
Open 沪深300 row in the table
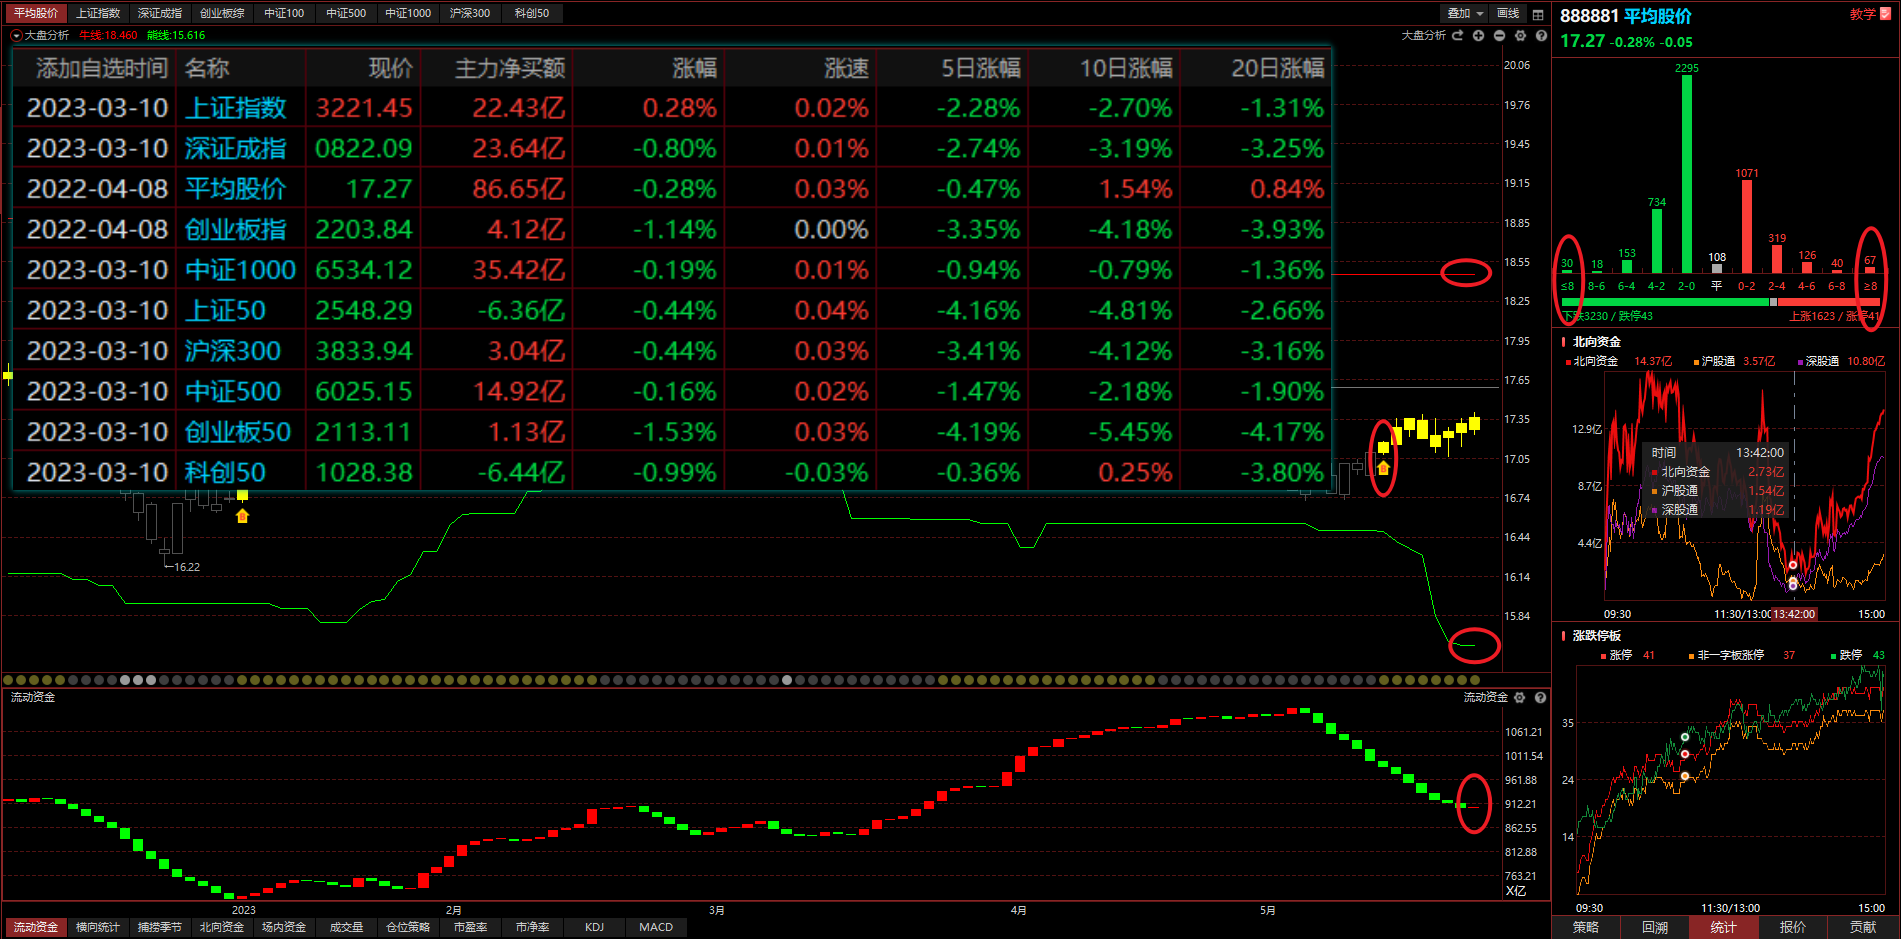tap(671, 351)
